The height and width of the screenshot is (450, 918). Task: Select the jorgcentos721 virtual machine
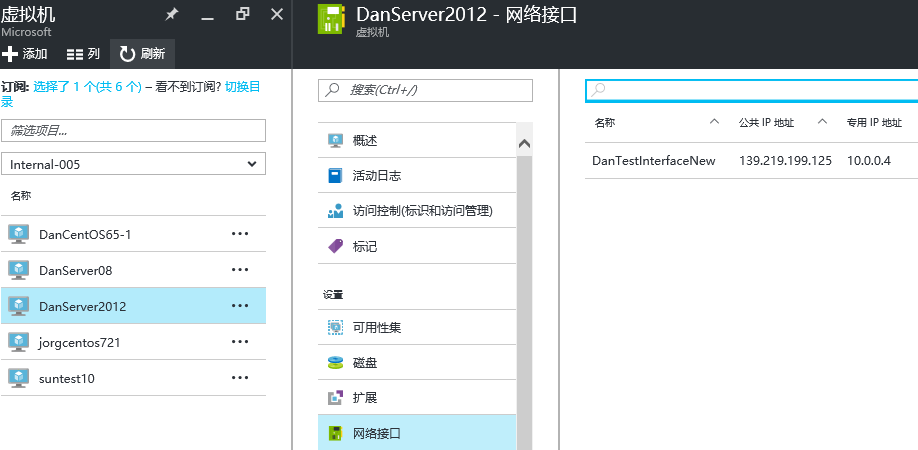click(x=82, y=342)
